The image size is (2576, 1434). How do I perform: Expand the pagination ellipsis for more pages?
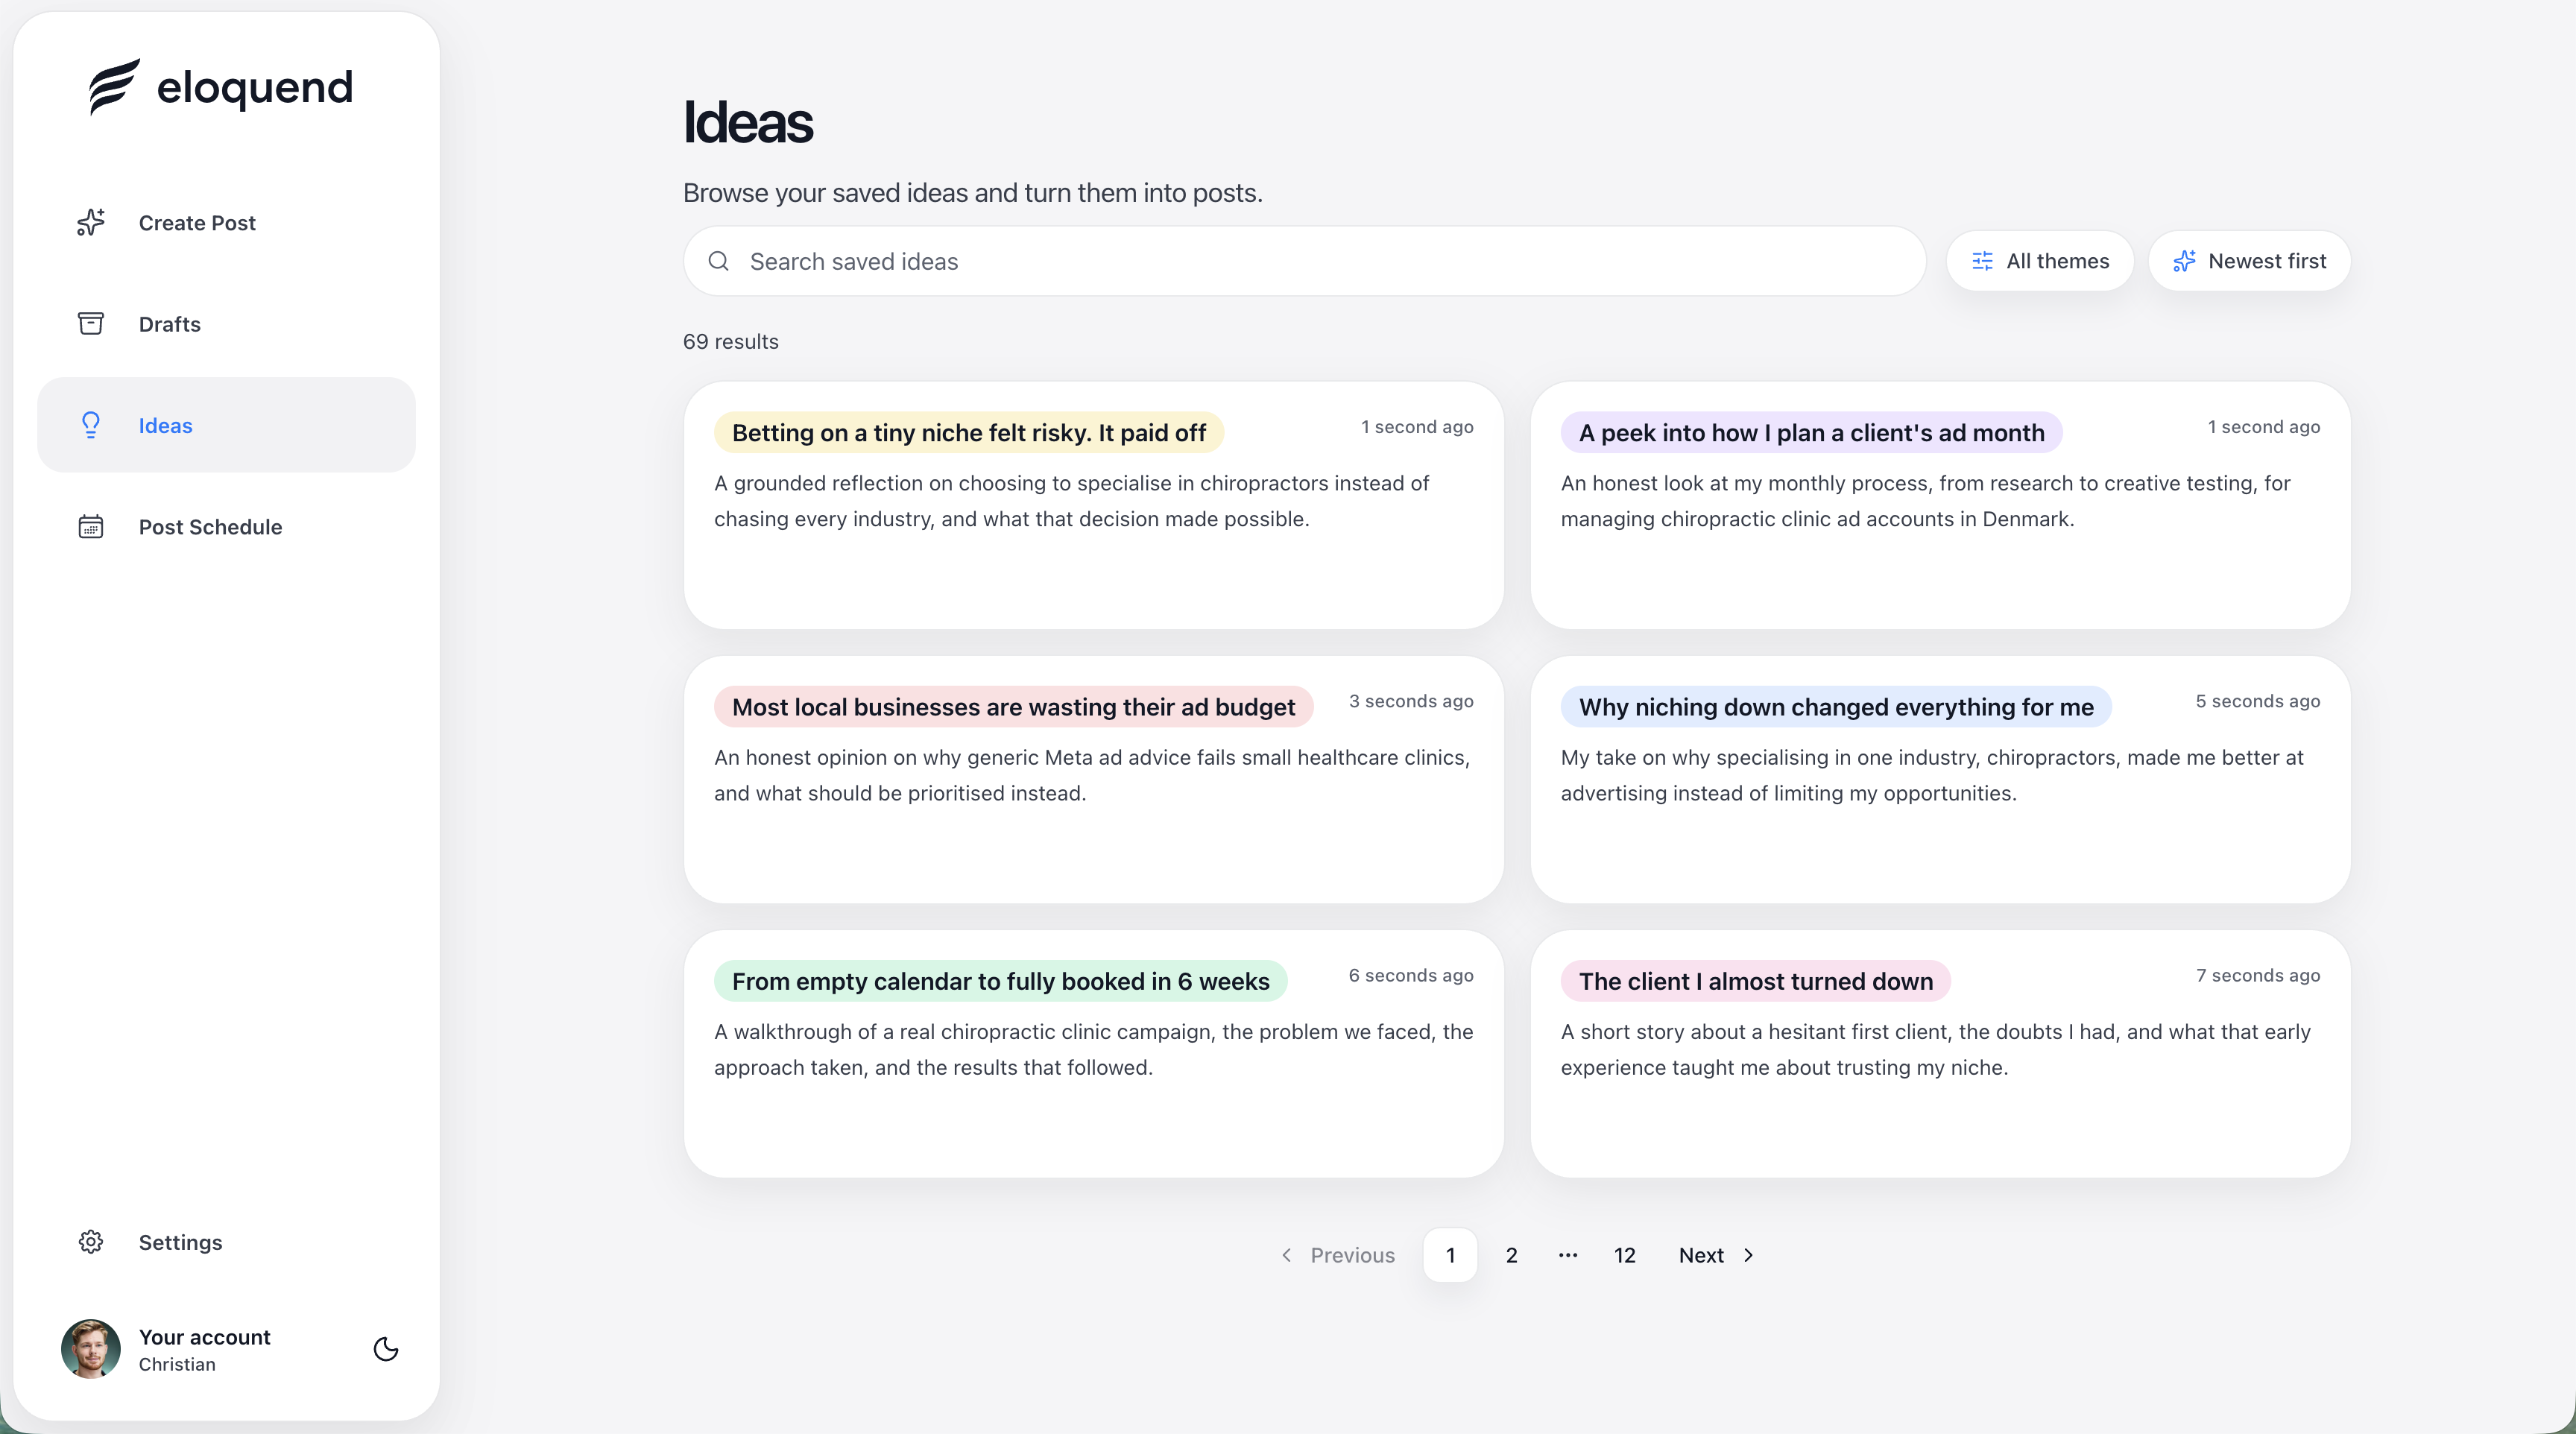tap(1568, 1255)
